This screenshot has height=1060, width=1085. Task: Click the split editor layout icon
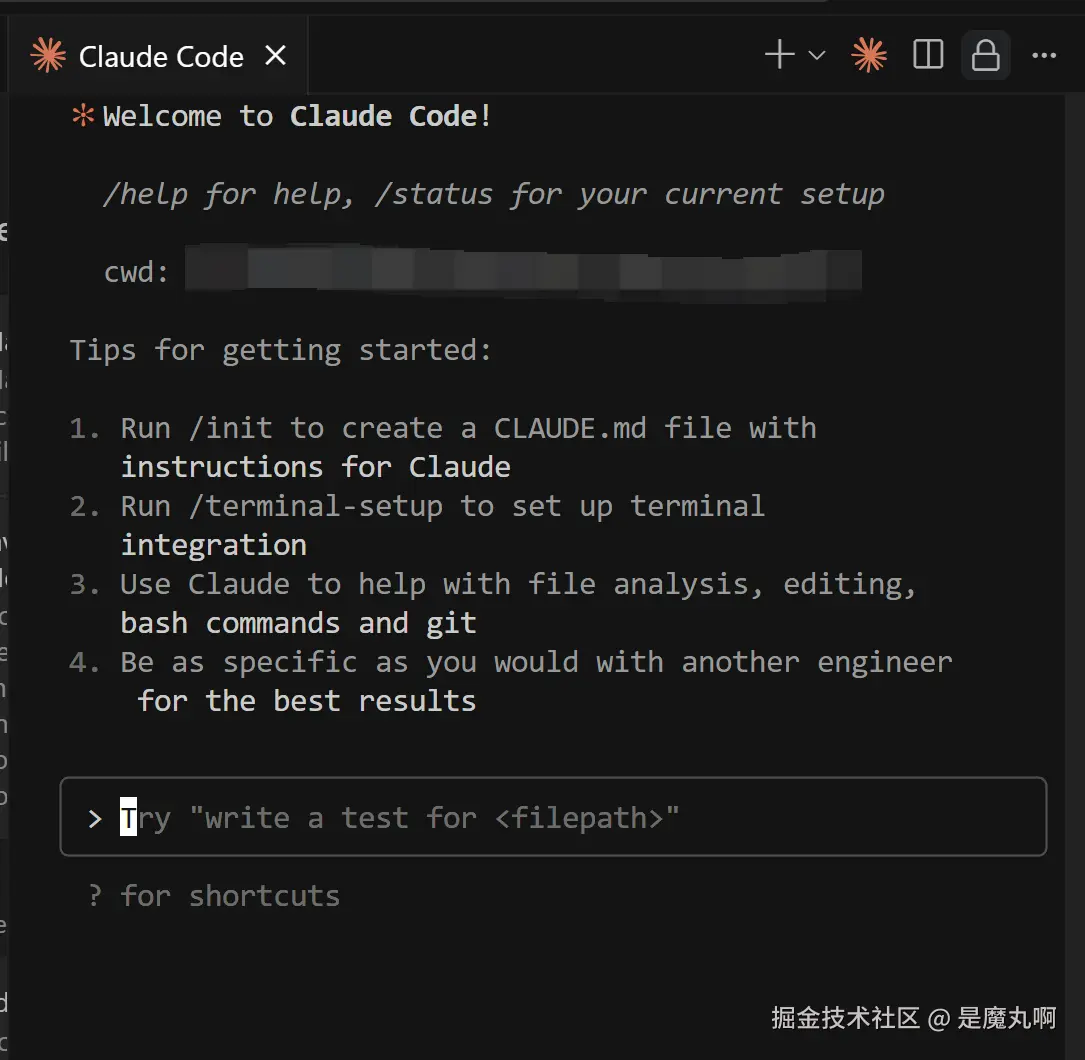pos(928,55)
